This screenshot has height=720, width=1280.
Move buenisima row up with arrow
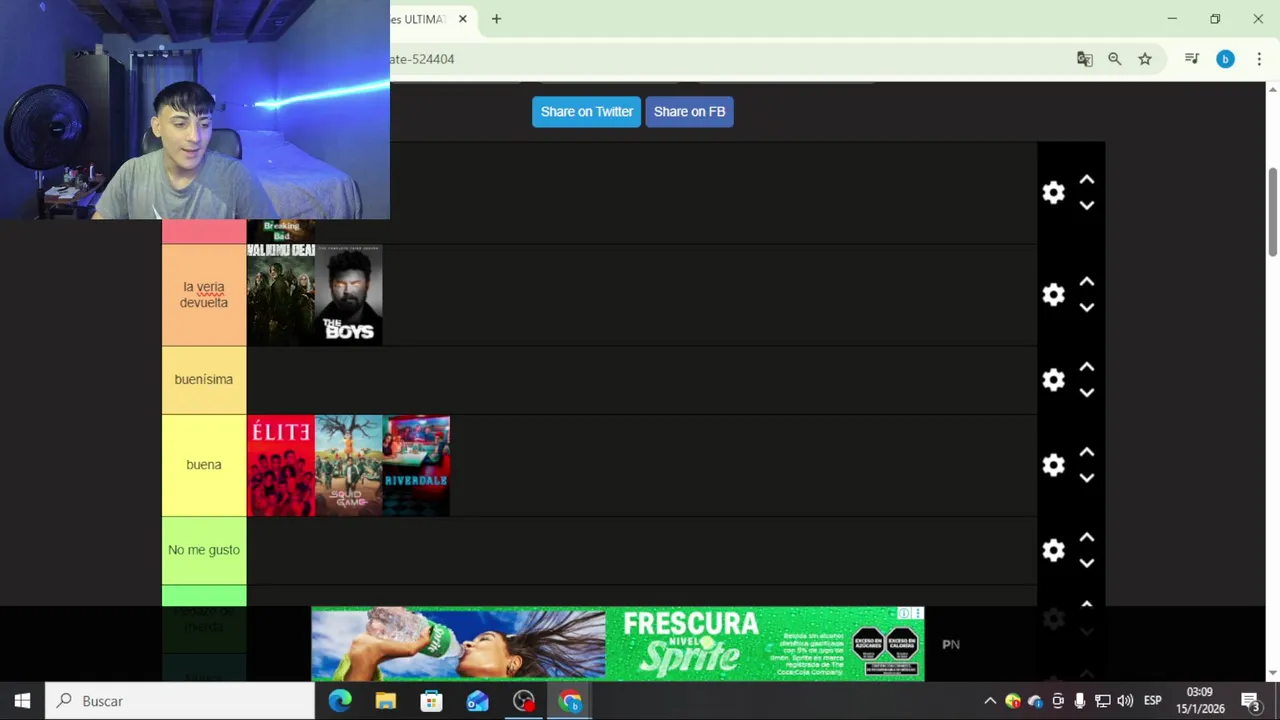[x=1087, y=367]
